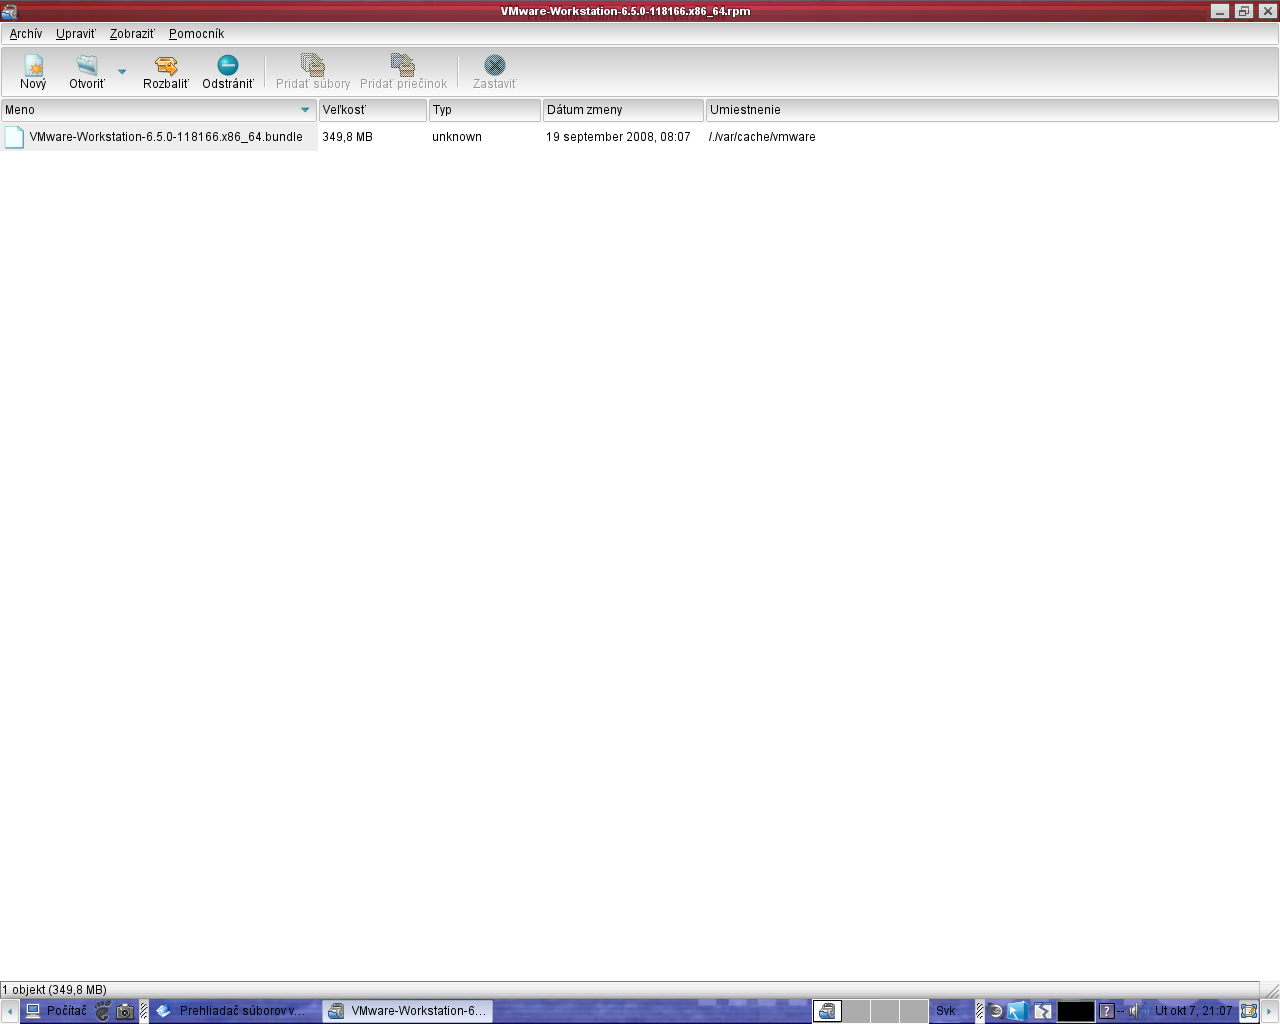Open the Počítač panel menu
The width and height of the screenshot is (1280, 1024).
tap(56, 1011)
